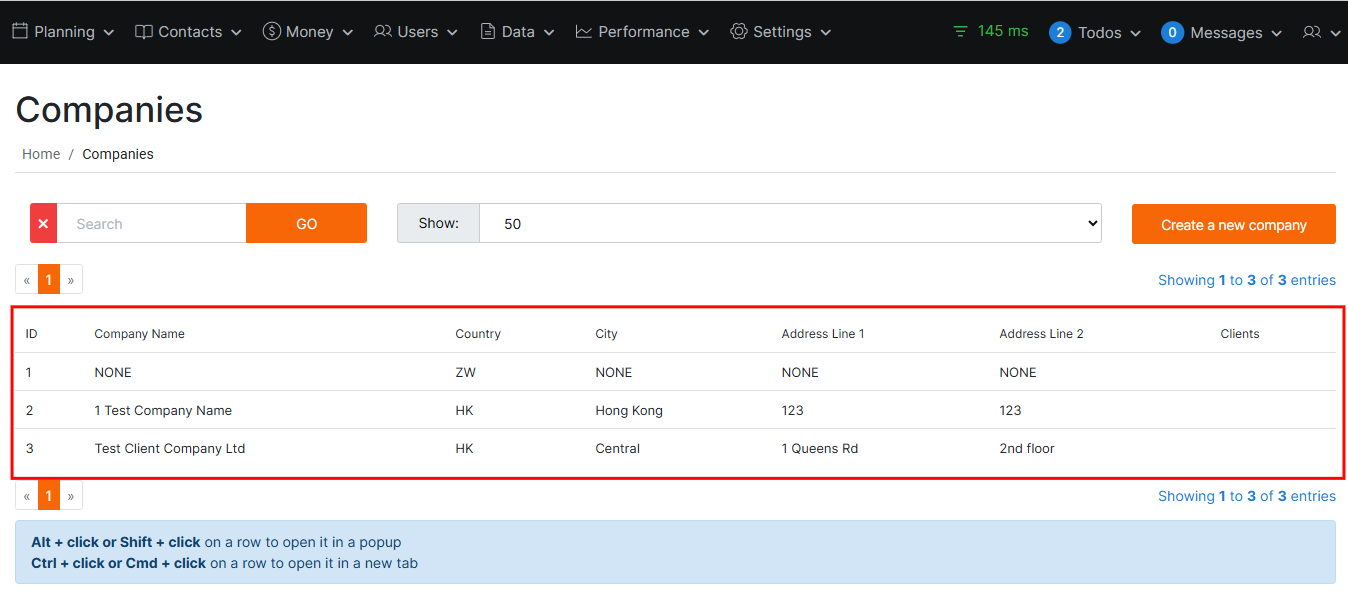Viewport: 1348px width, 607px height.
Task: Open the Money menu
Action: tap(309, 32)
